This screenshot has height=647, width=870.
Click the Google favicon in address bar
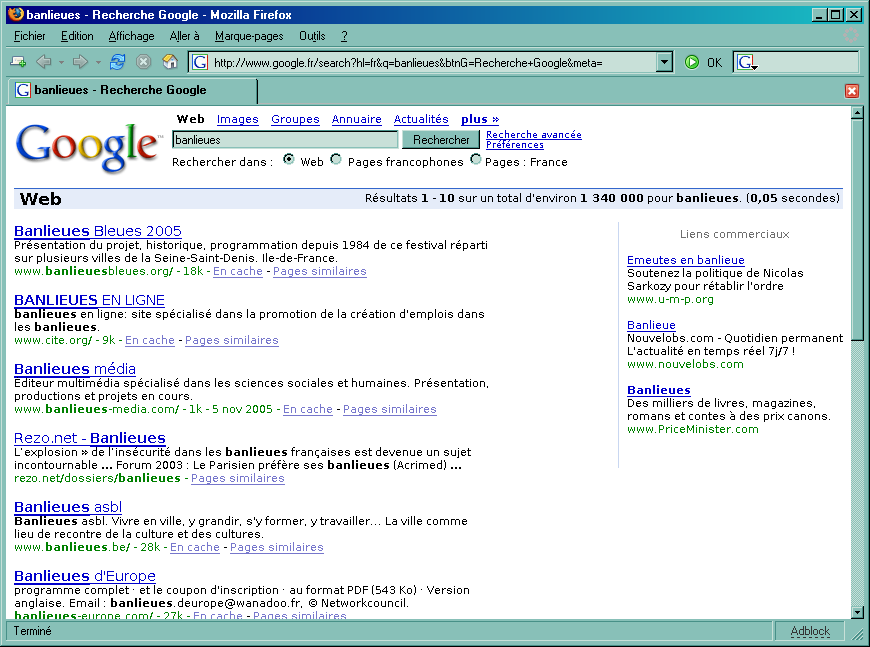[x=200, y=62]
